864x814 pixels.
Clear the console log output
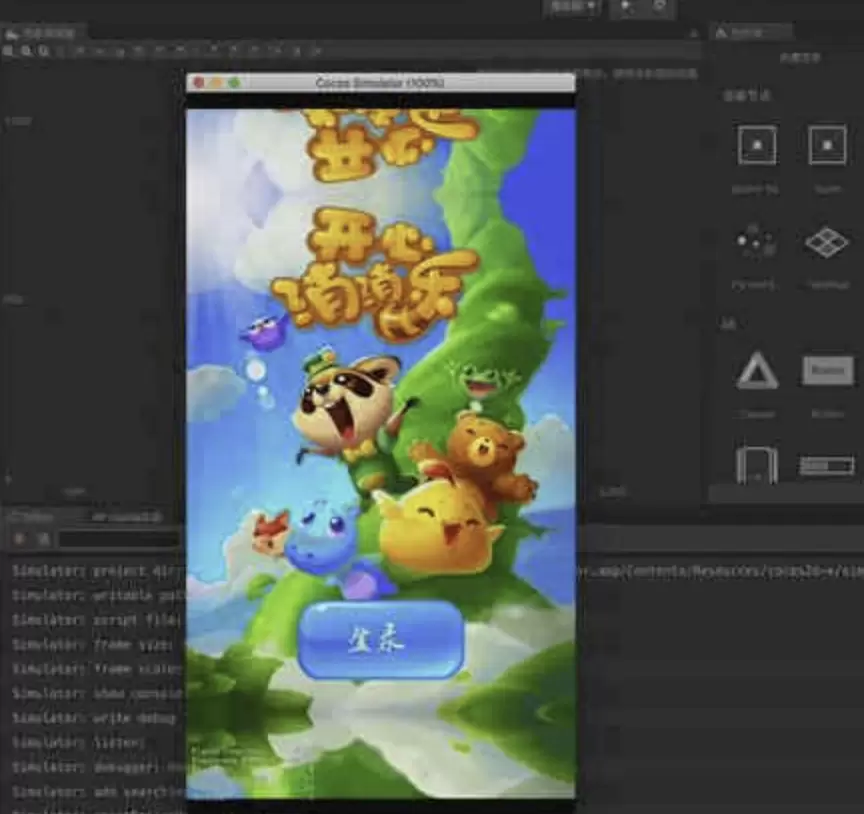(20, 539)
